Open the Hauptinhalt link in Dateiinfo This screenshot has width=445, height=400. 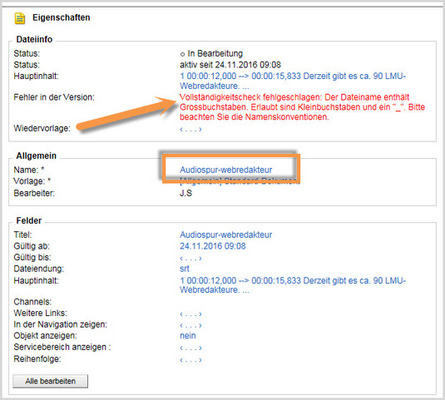(x=293, y=81)
